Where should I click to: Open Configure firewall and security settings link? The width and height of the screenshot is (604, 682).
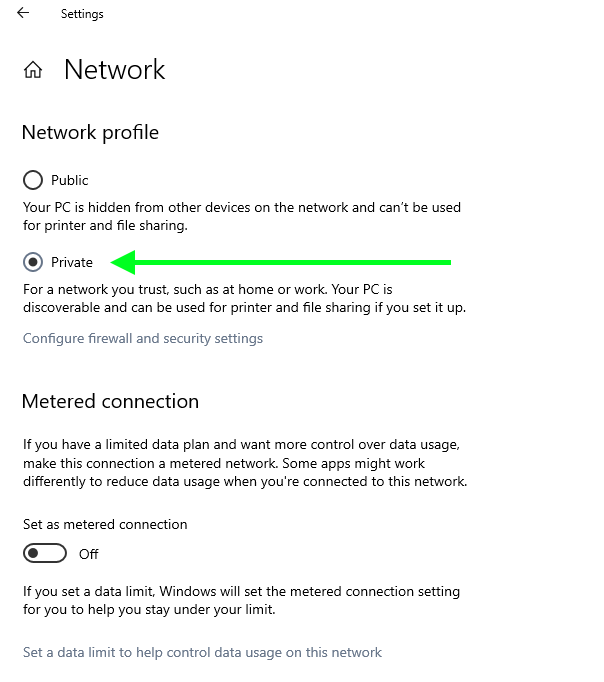[x=143, y=338]
